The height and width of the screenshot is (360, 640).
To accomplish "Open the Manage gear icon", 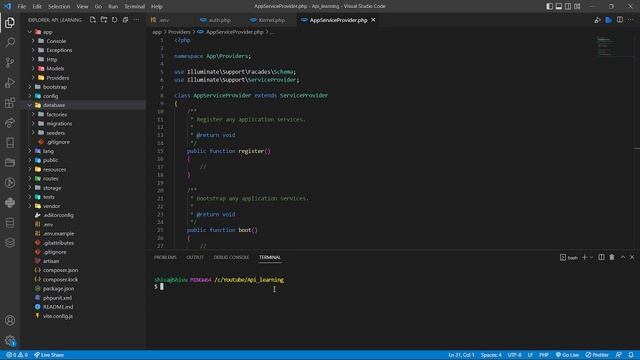I will (x=10, y=340).
